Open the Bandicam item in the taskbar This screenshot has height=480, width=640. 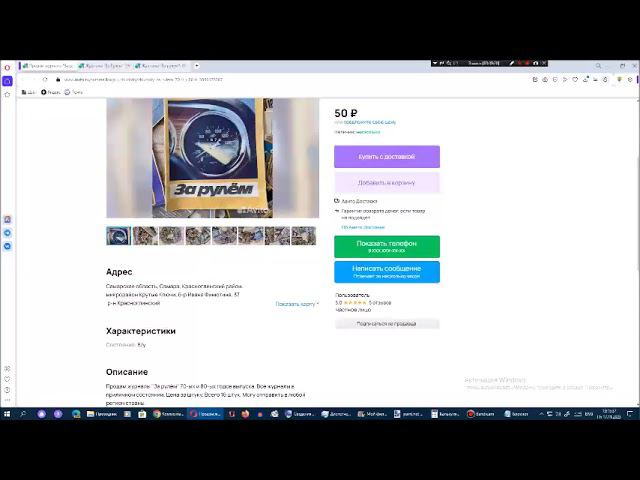pyautogui.click(x=481, y=414)
